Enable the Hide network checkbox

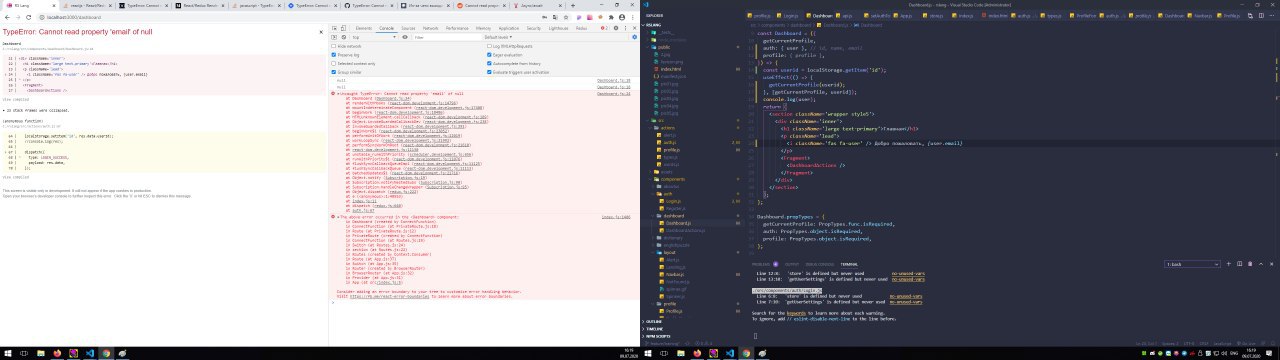334,46
